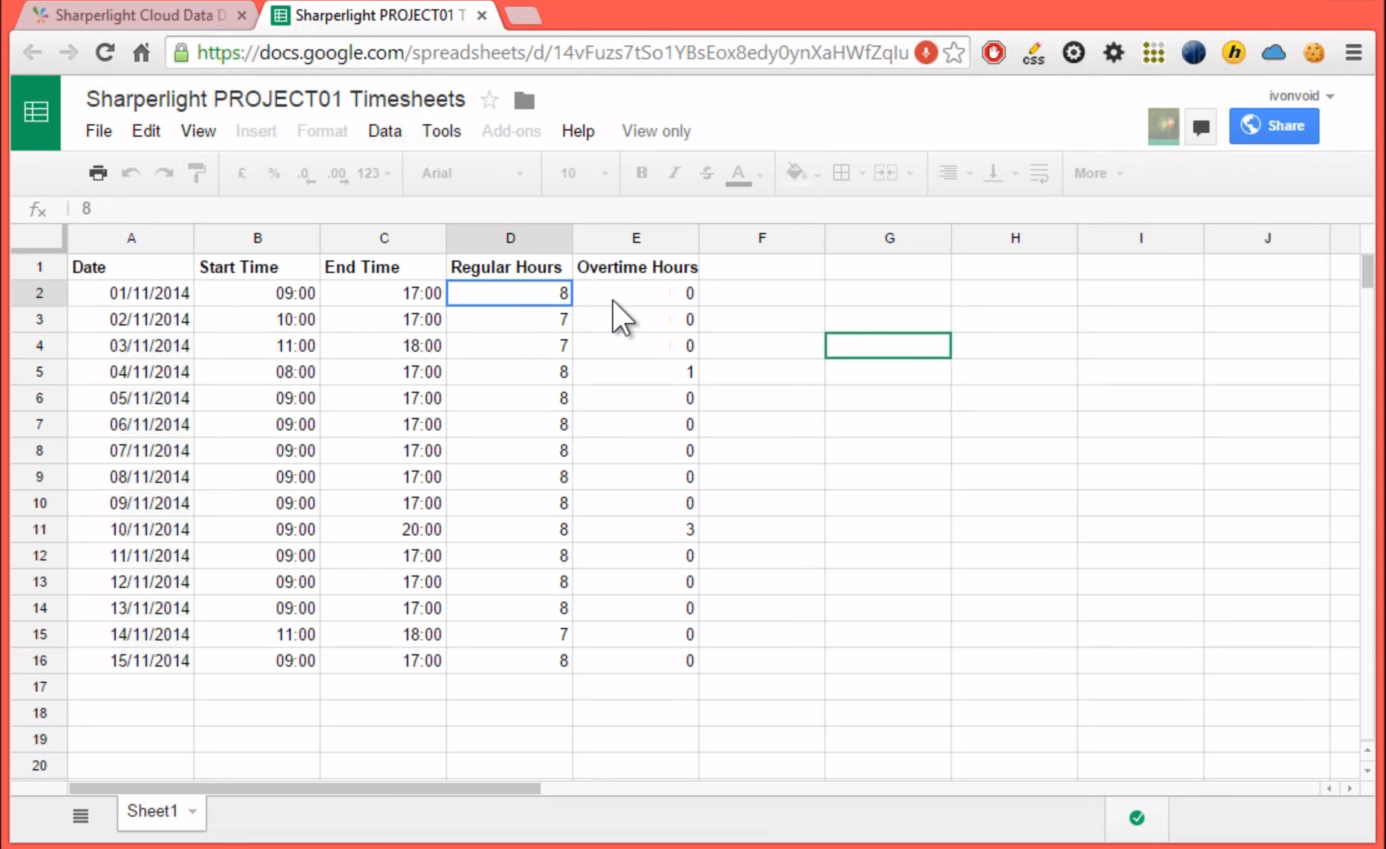Viewport: 1386px width, 849px height.
Task: Click the blue Share button
Action: click(1273, 126)
